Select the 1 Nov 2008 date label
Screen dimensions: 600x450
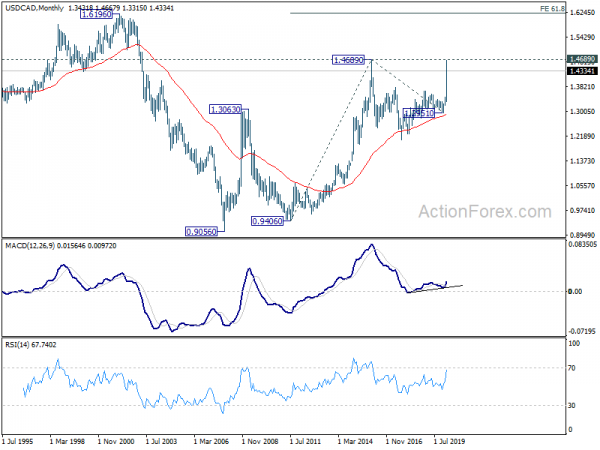point(259,442)
